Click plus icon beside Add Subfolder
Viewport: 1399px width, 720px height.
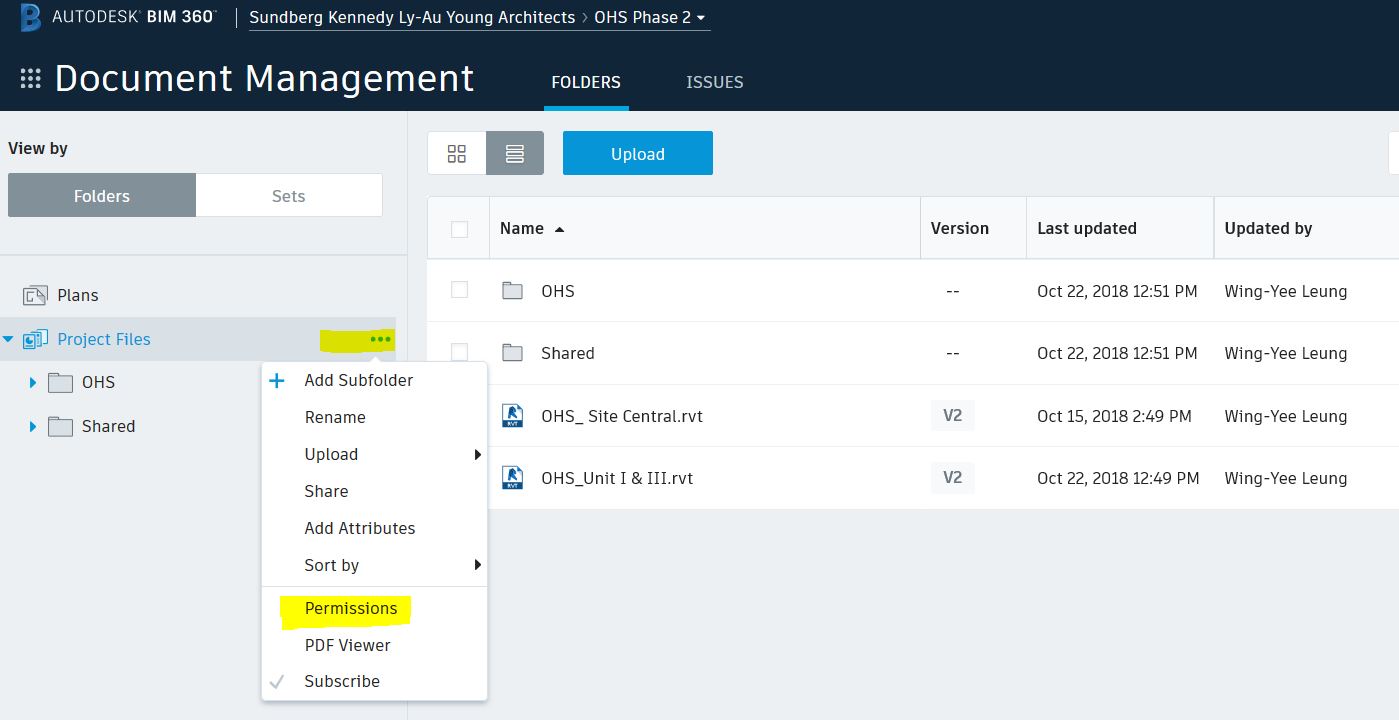coord(278,380)
